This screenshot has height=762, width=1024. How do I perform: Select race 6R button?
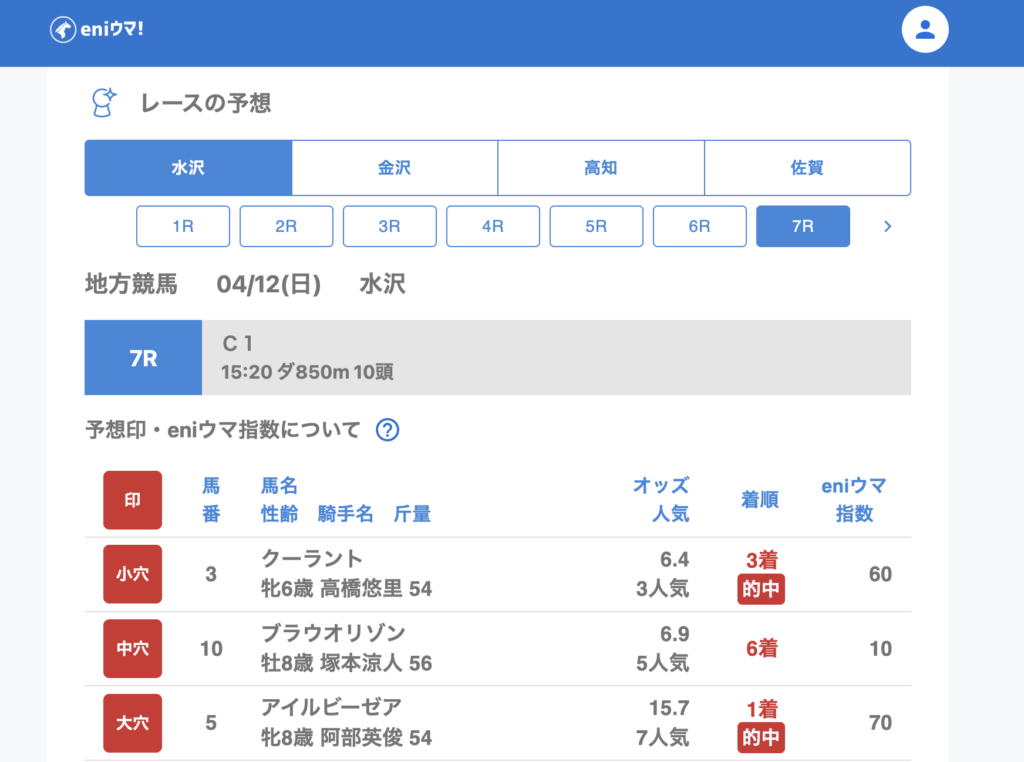[699, 227]
